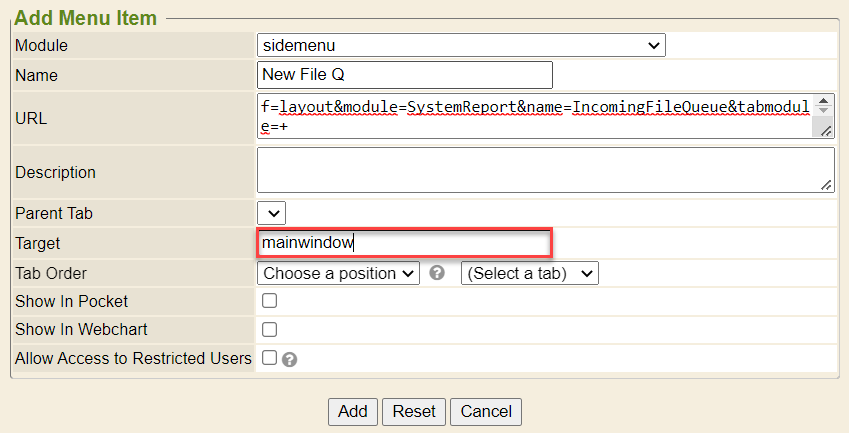Toggle the Show In Webchart checkbox
The width and height of the screenshot is (849, 433).
(x=269, y=329)
